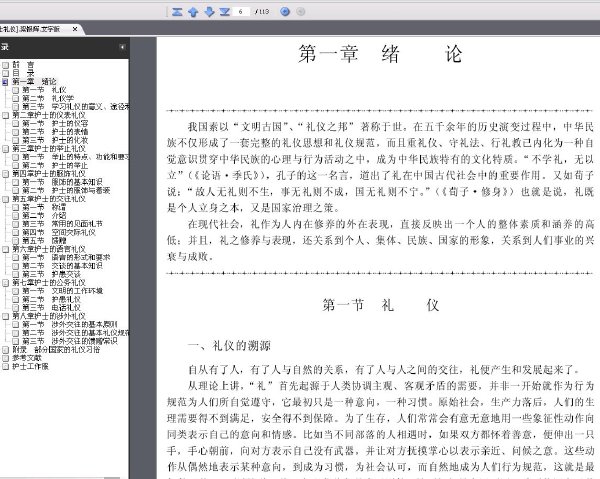The height and width of the screenshot is (479, 600).
Task: Click the 一、礼仪的溯源 subheading
Action: [229, 346]
